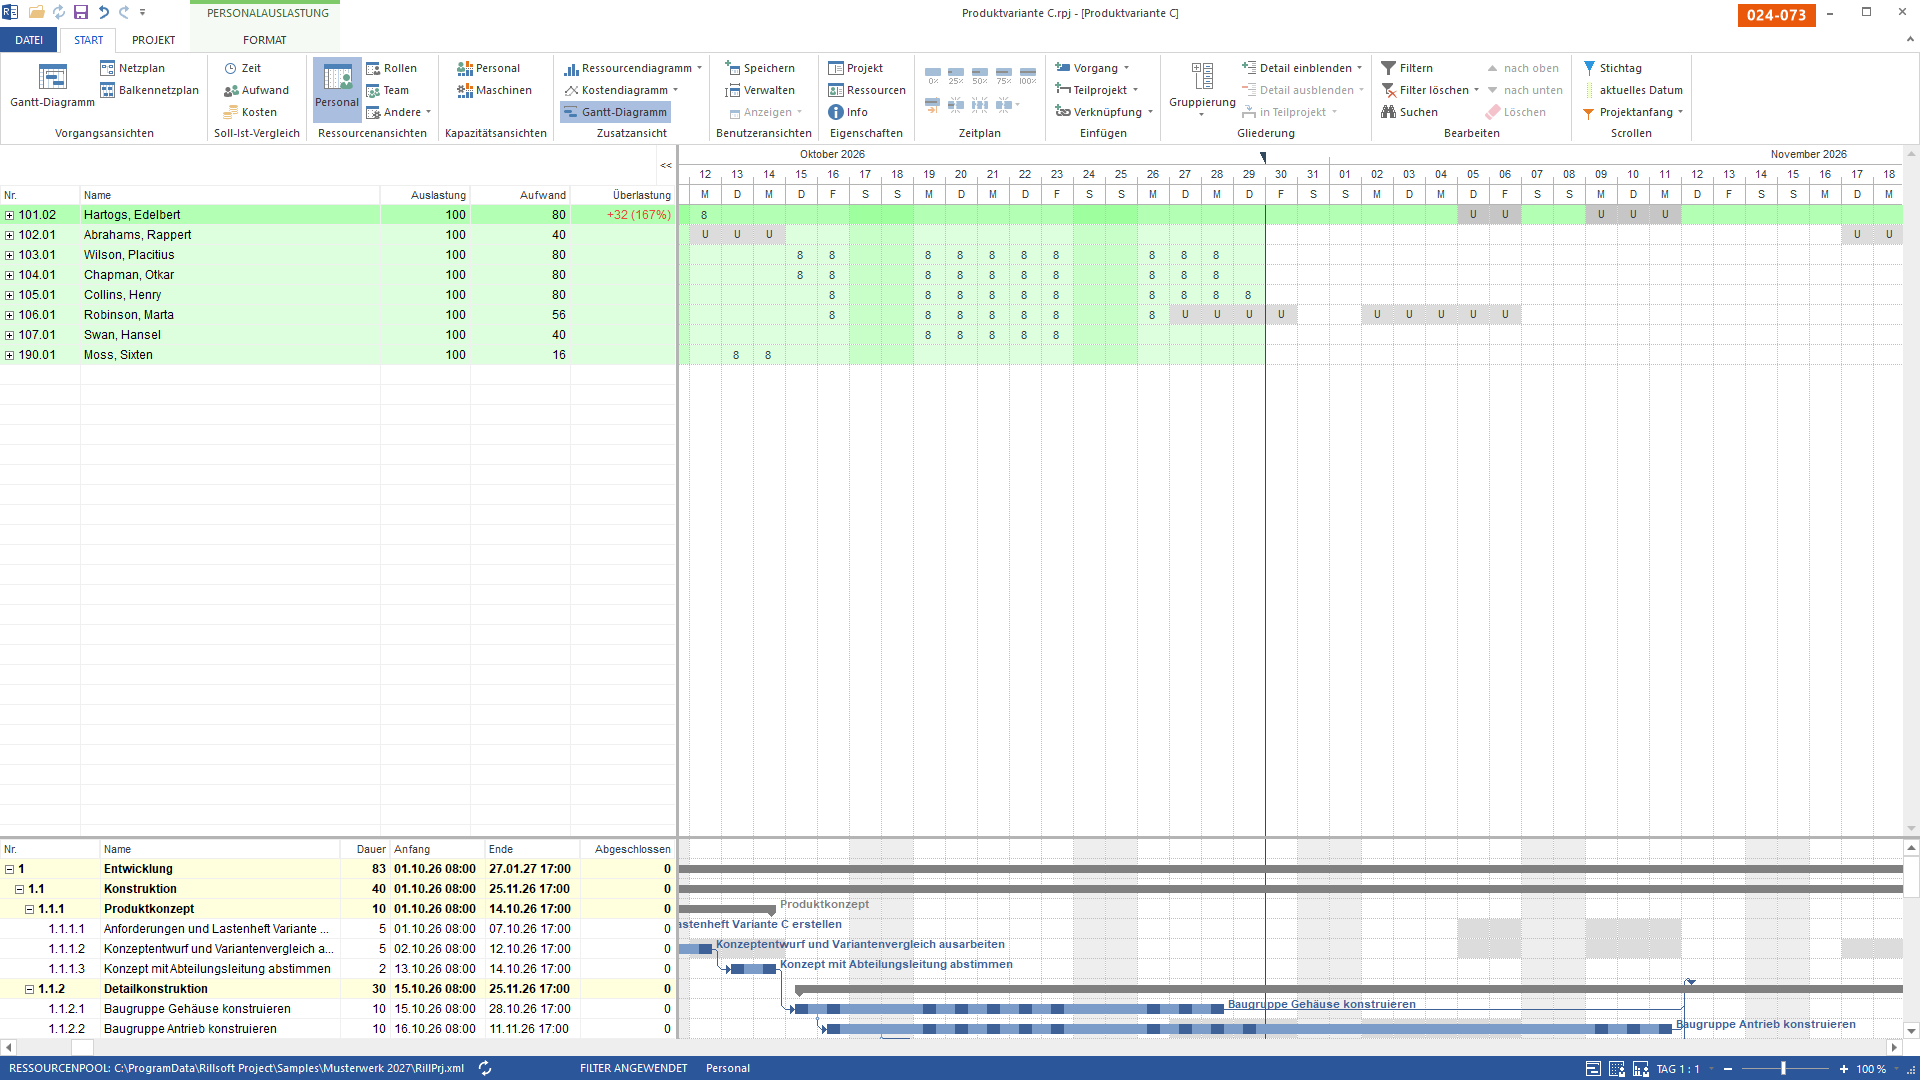Image resolution: width=1920 pixels, height=1080 pixels.
Task: Click Speichern in Benutzeransichten
Action: click(760, 68)
